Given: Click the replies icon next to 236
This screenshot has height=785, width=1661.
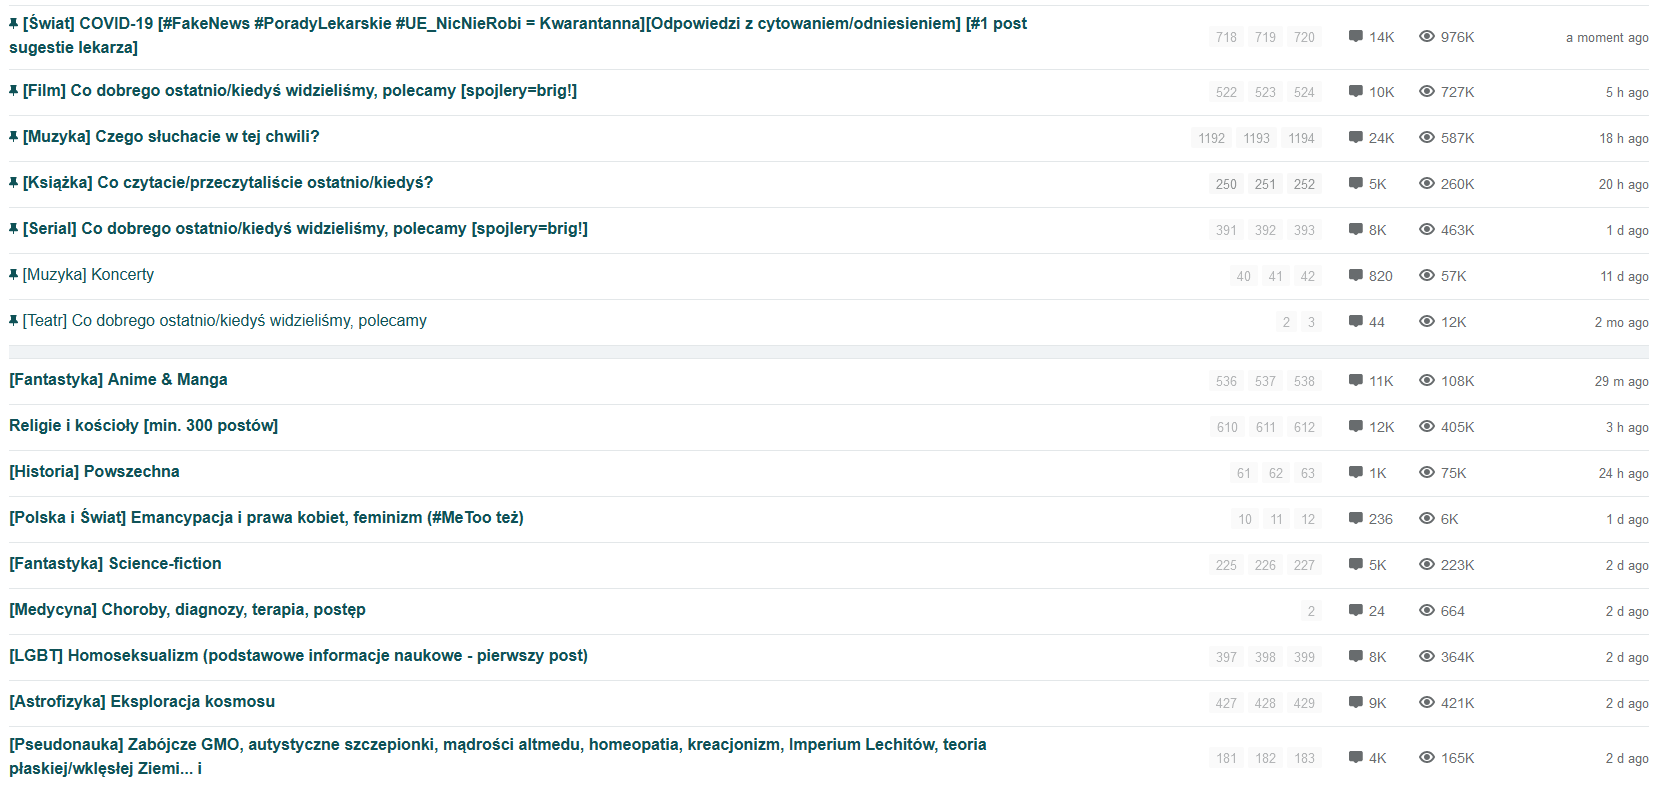Looking at the screenshot, I should 1356,519.
